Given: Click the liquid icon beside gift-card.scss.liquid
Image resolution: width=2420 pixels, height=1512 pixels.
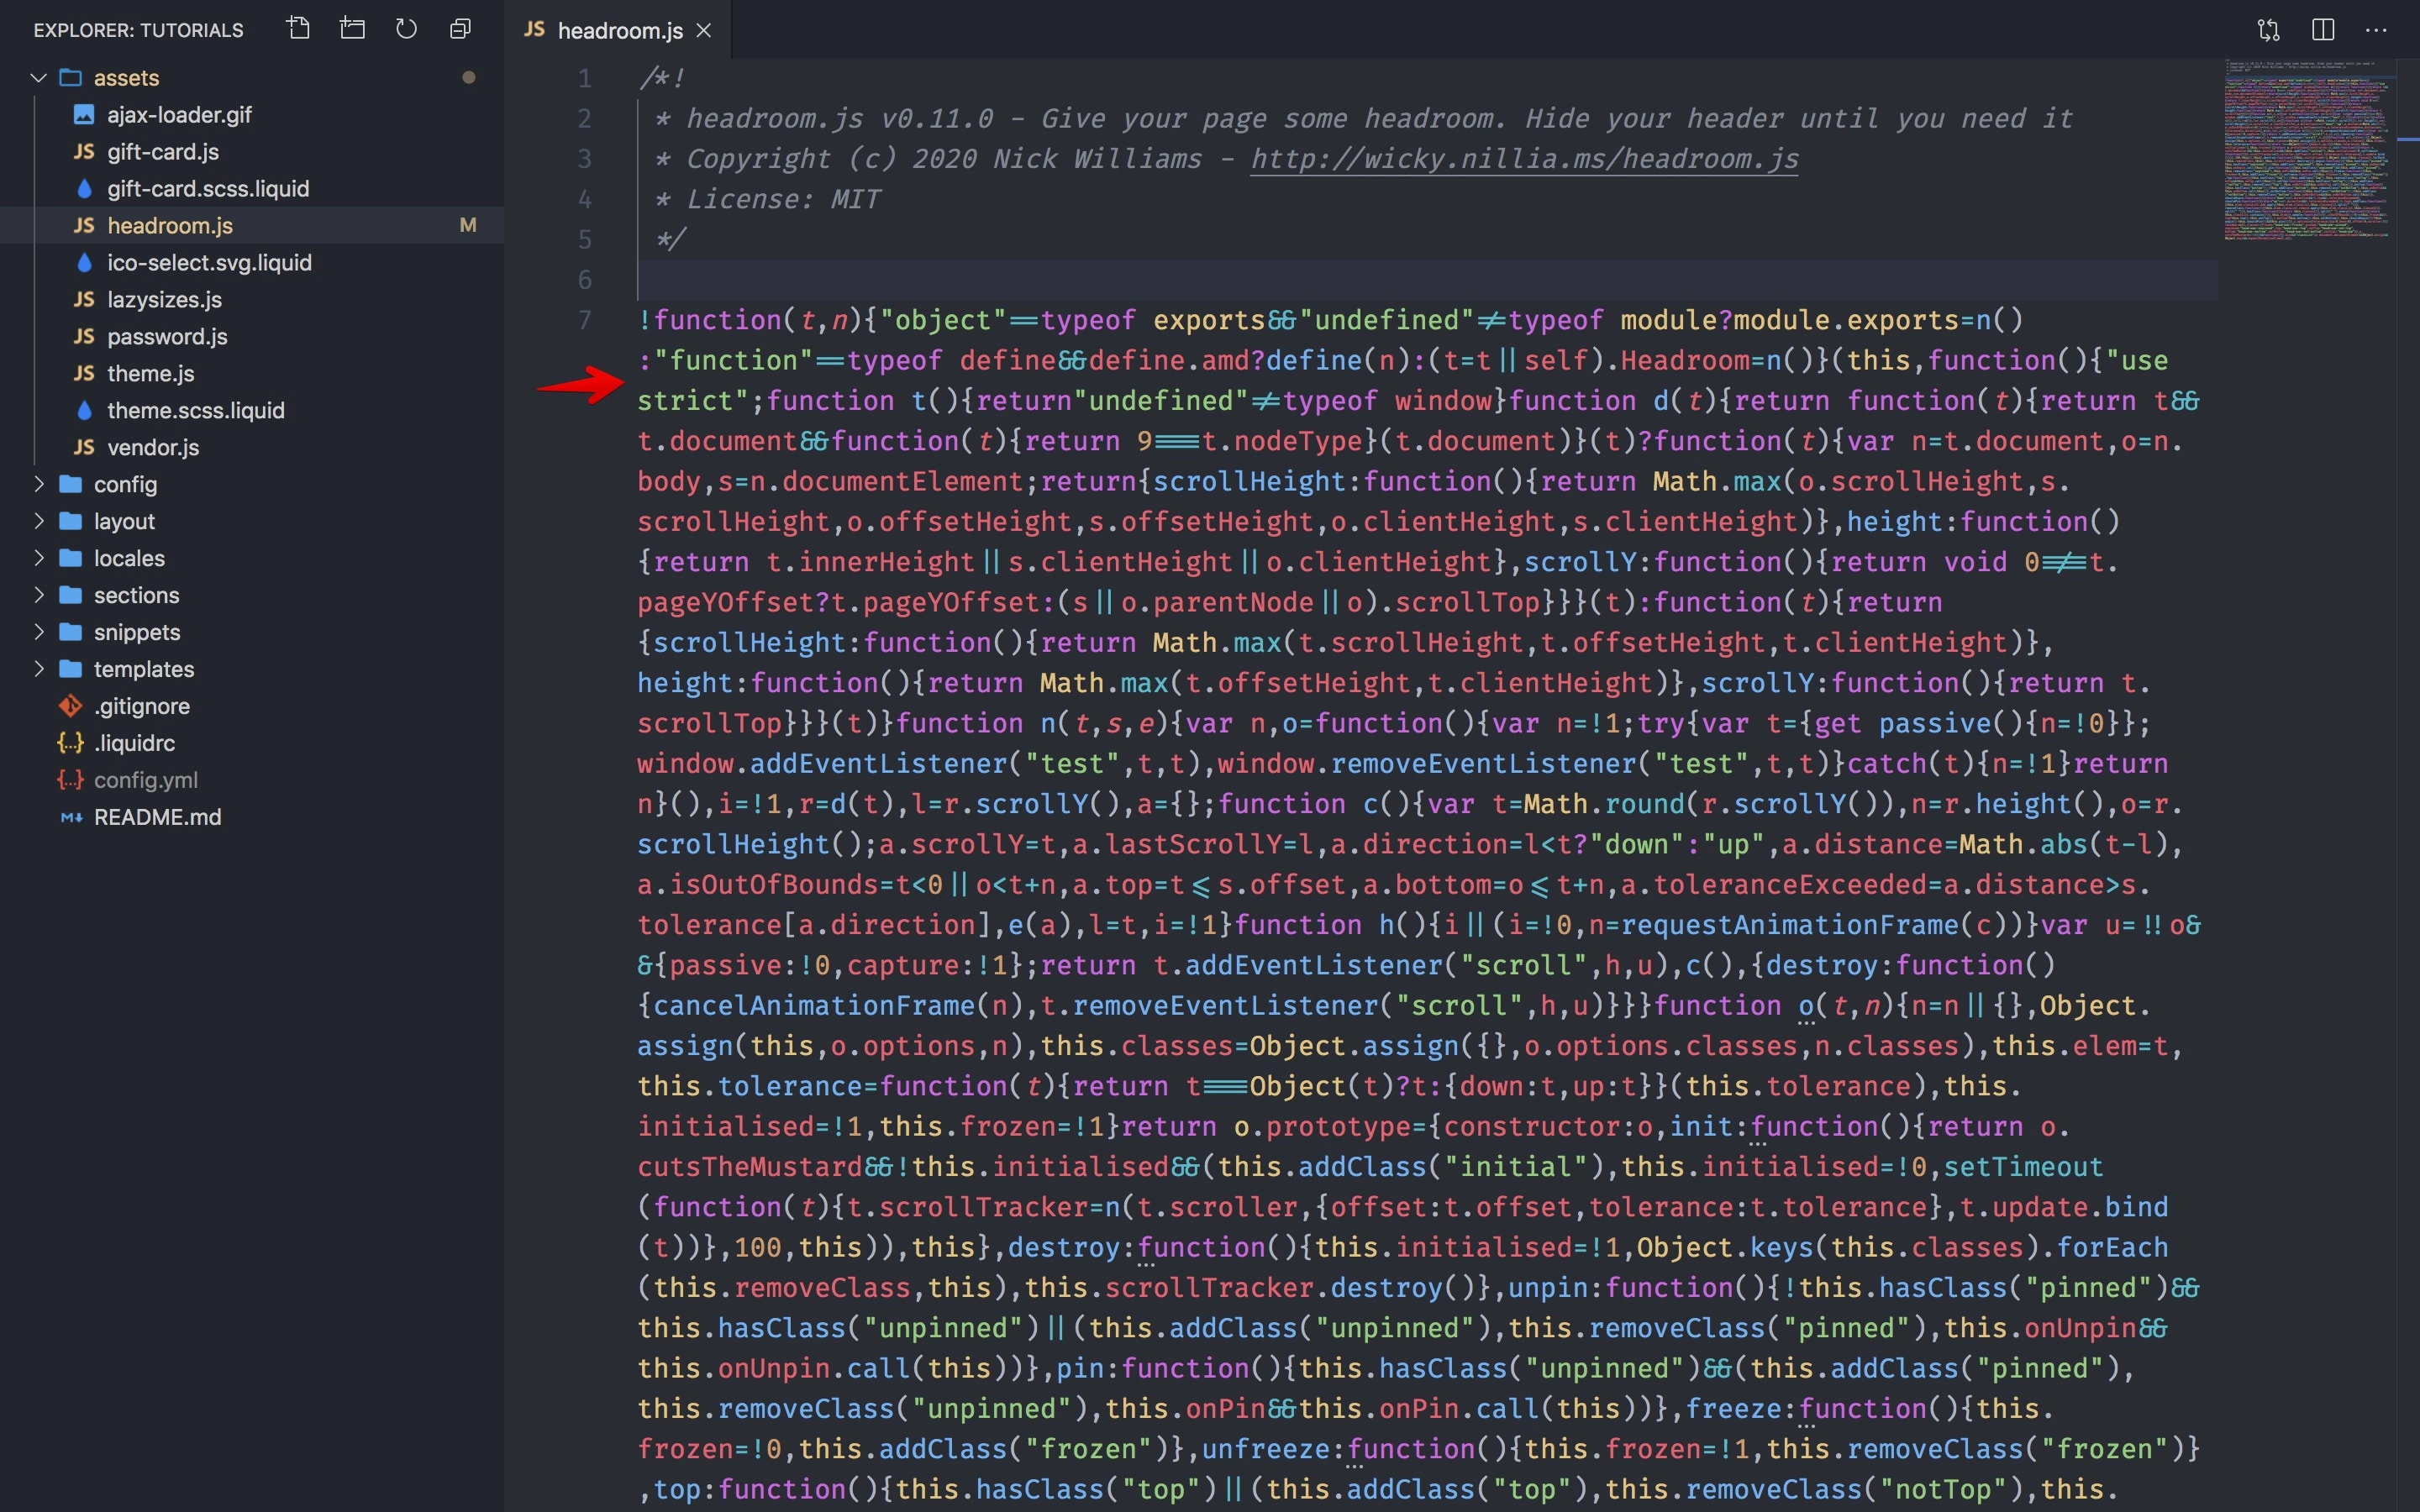Looking at the screenshot, I should 84,189.
